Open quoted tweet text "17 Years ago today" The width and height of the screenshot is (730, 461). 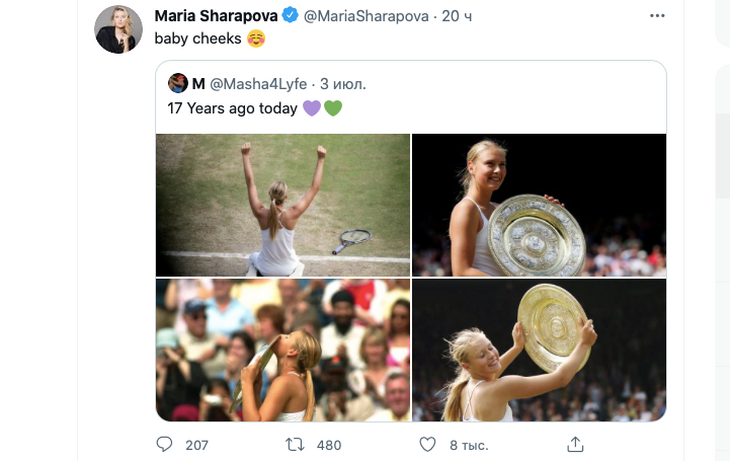233,108
